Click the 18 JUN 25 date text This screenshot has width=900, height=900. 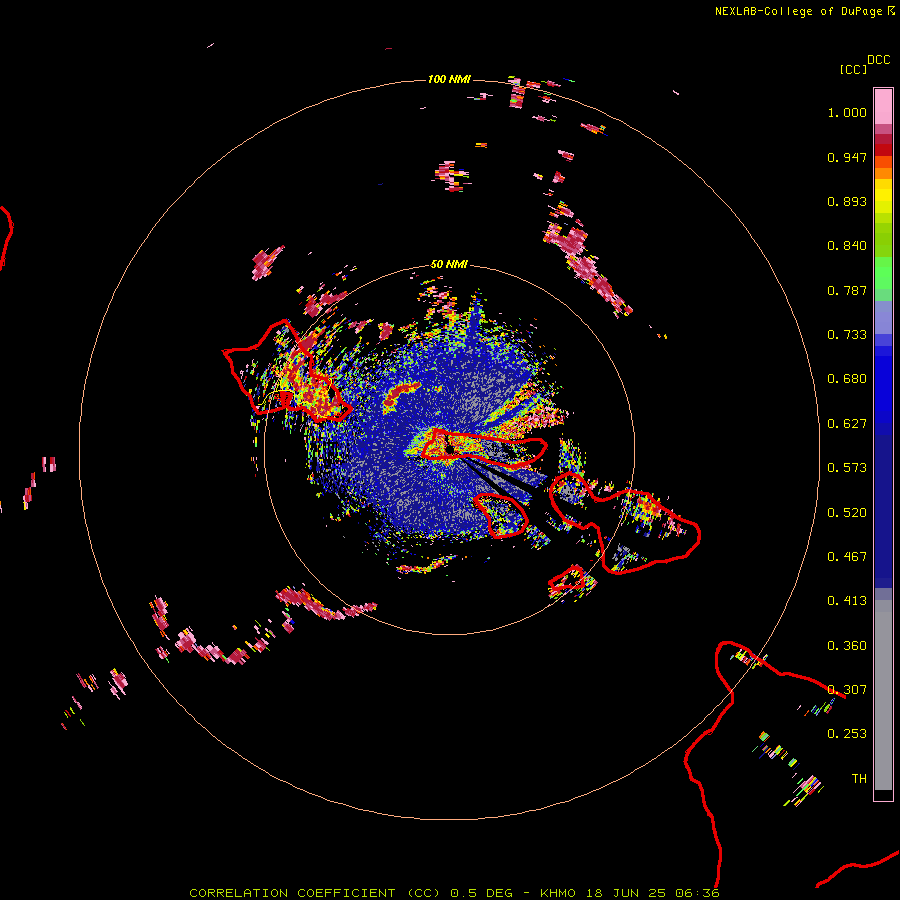pos(627,893)
